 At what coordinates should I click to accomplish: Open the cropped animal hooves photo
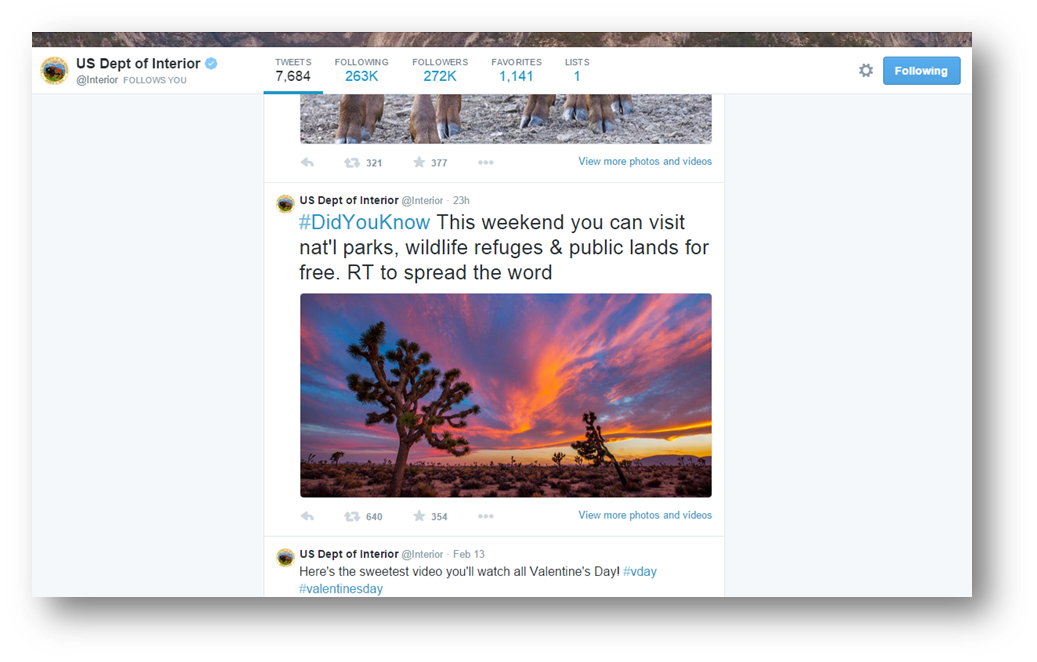tap(506, 119)
